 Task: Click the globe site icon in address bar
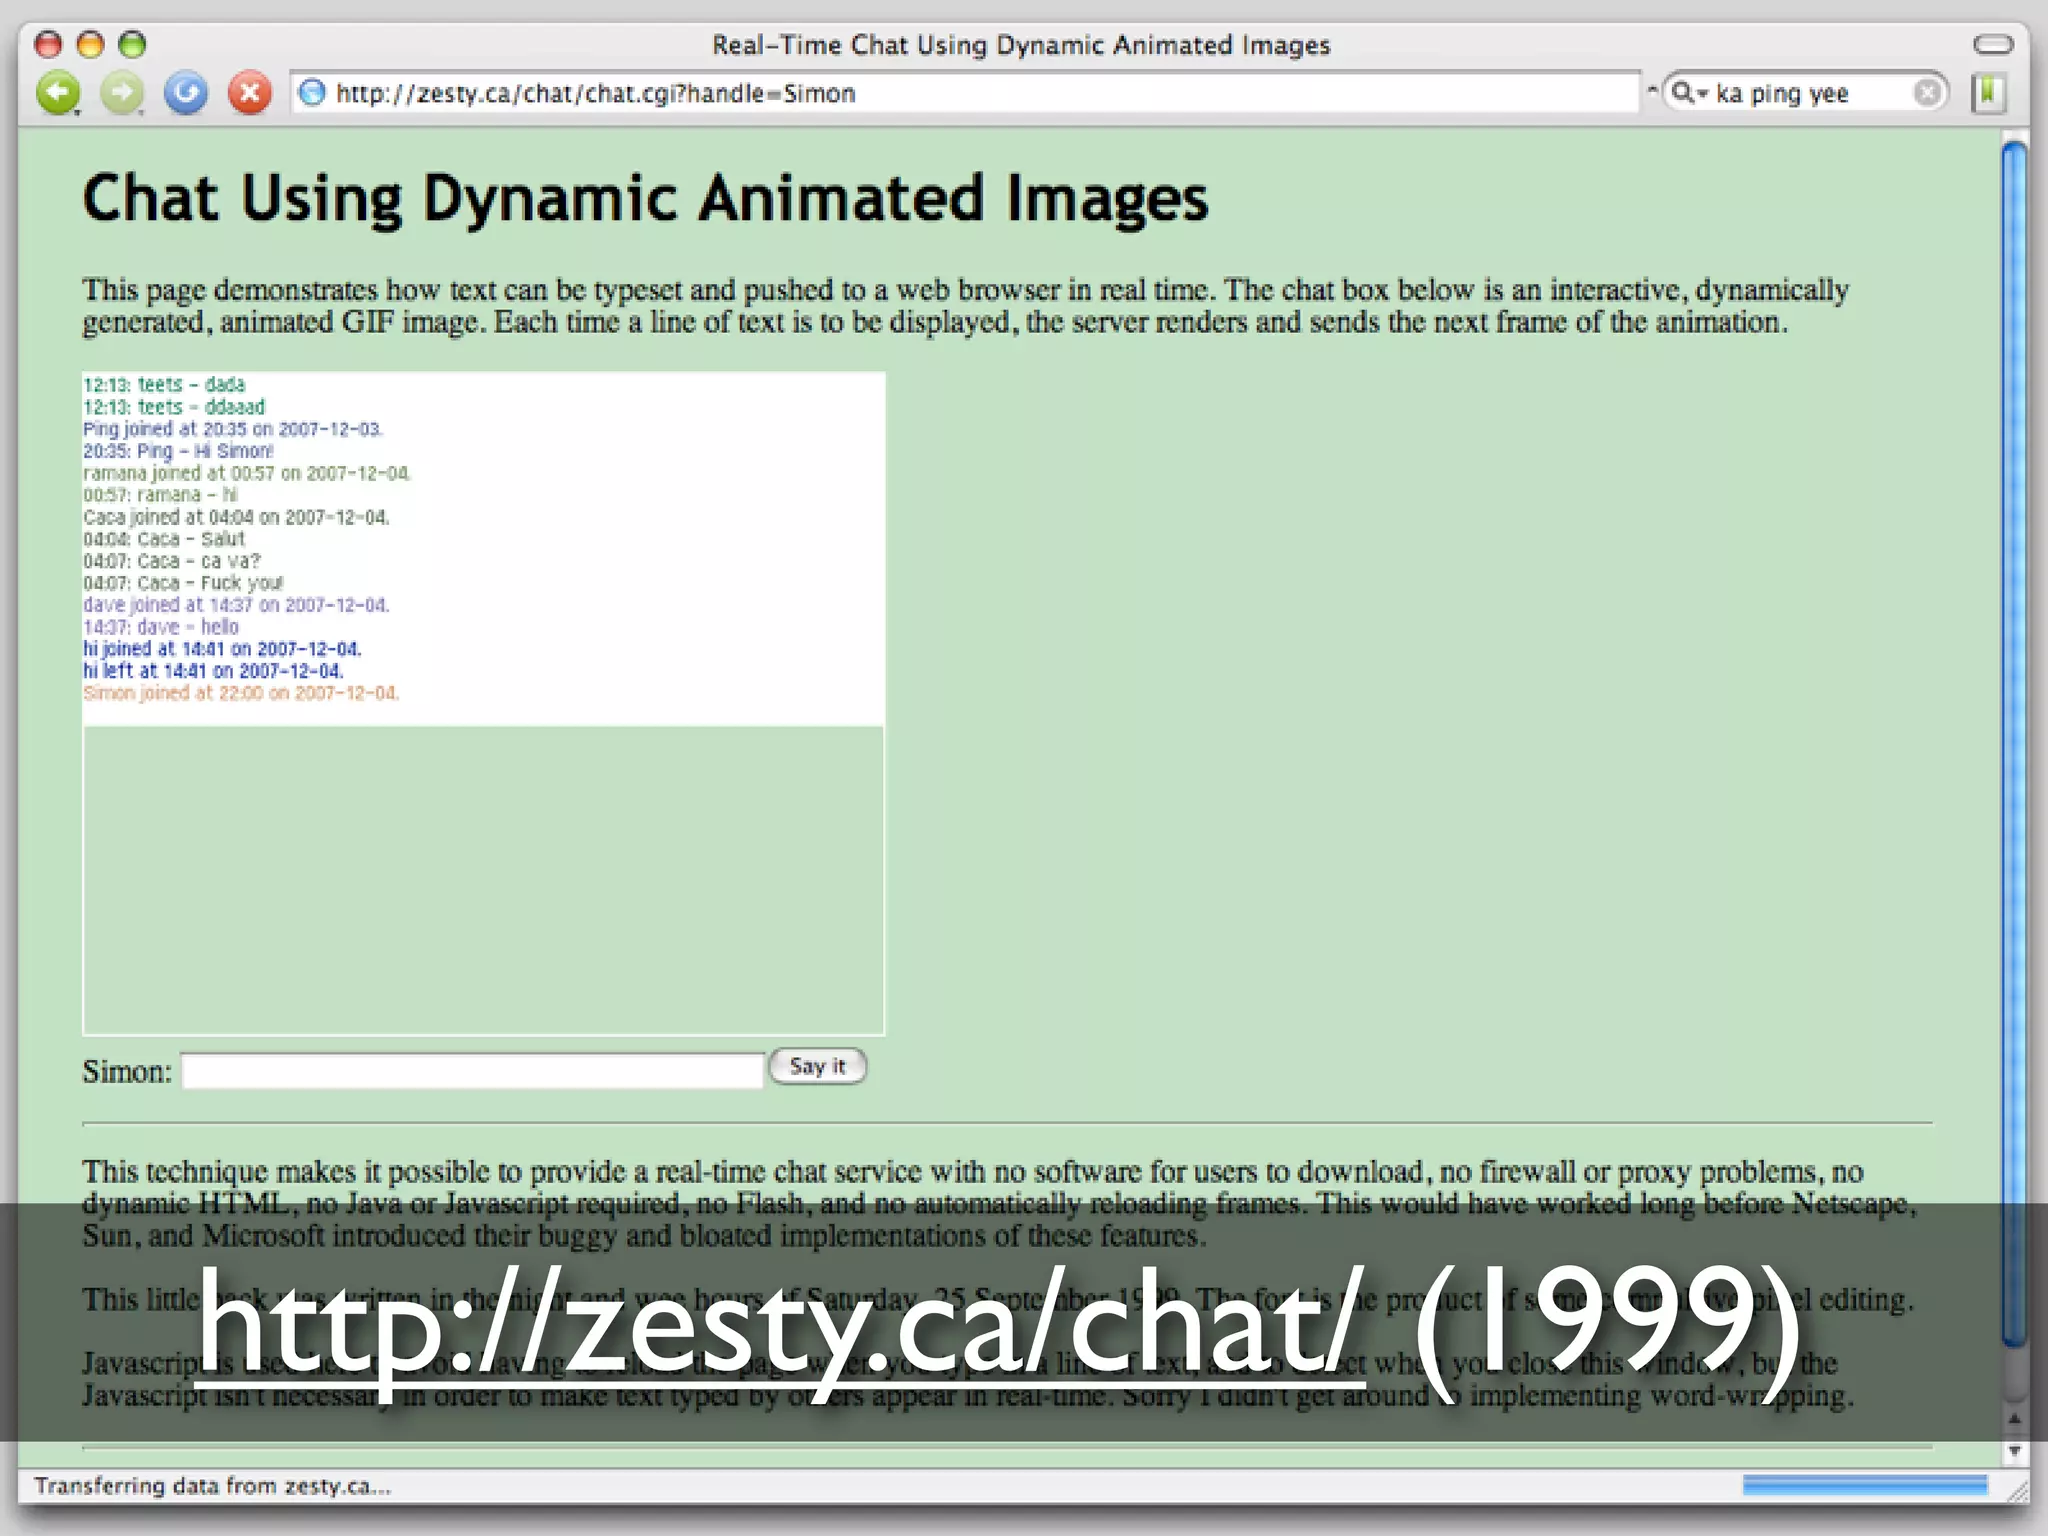pos(313,93)
